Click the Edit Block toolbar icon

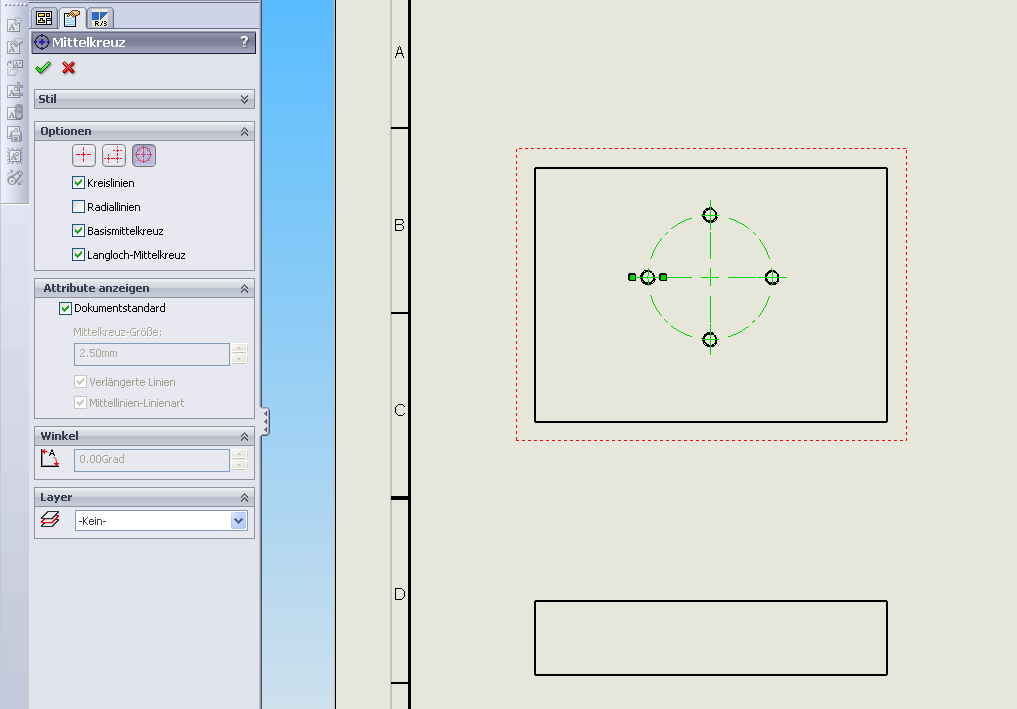pyautogui.click(x=14, y=47)
